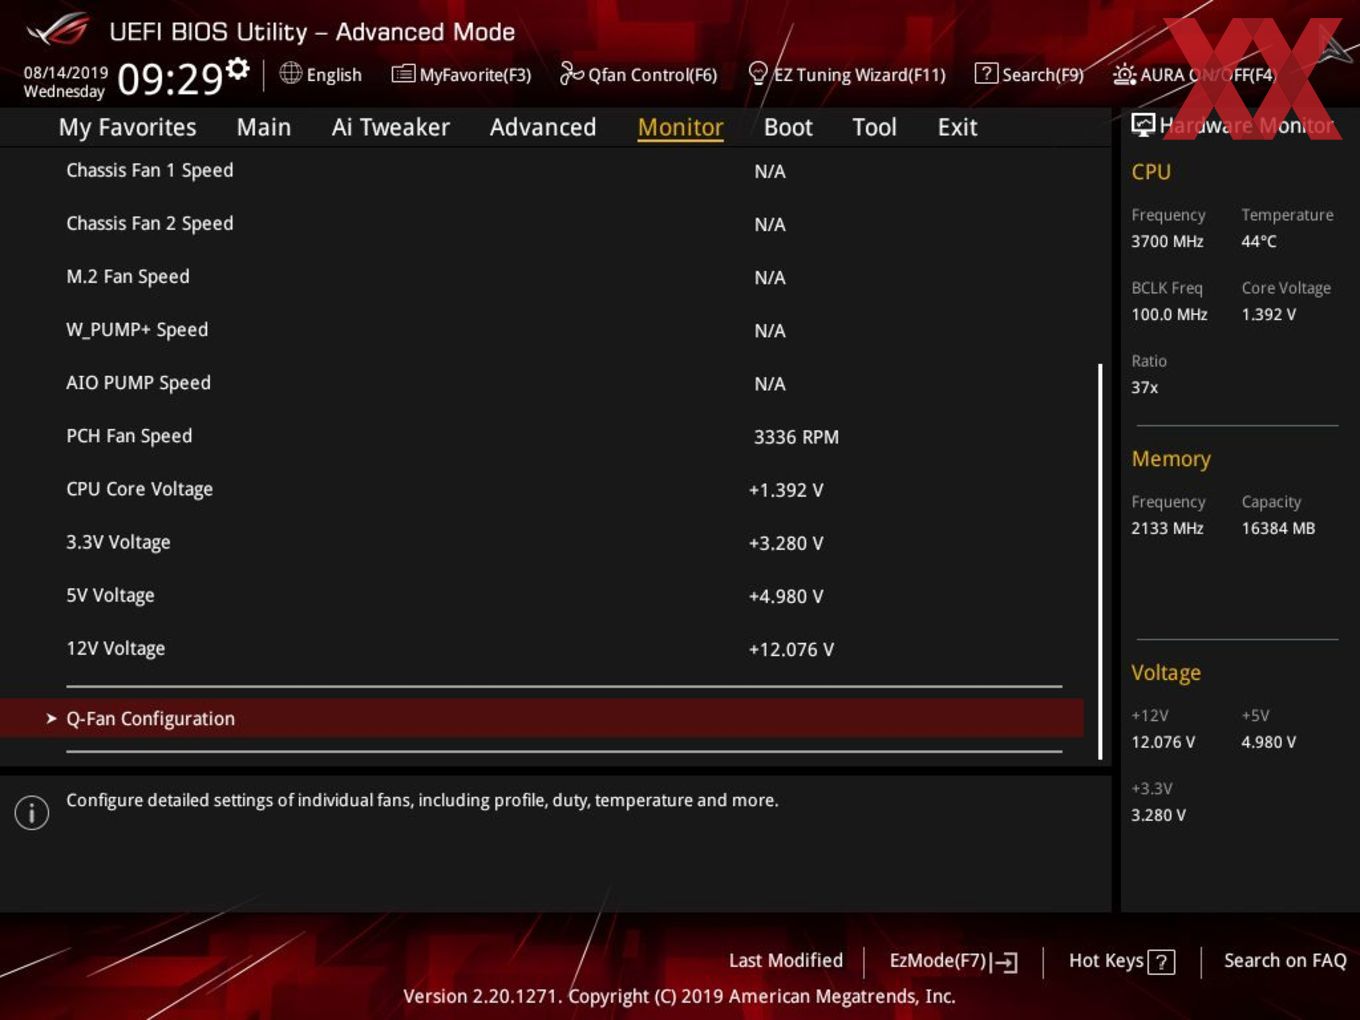
Task: Go to the Exit tab
Action: 957,127
